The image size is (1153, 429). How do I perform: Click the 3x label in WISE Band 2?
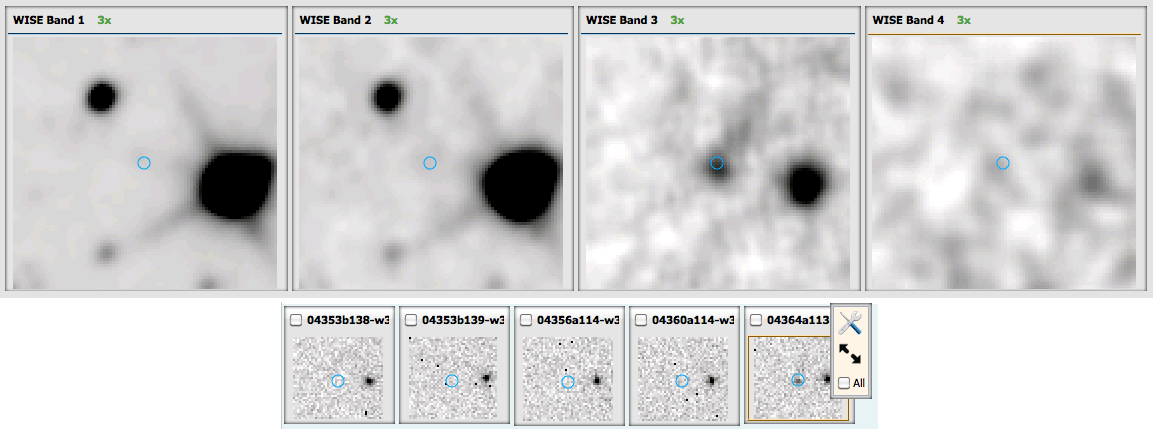(x=390, y=21)
